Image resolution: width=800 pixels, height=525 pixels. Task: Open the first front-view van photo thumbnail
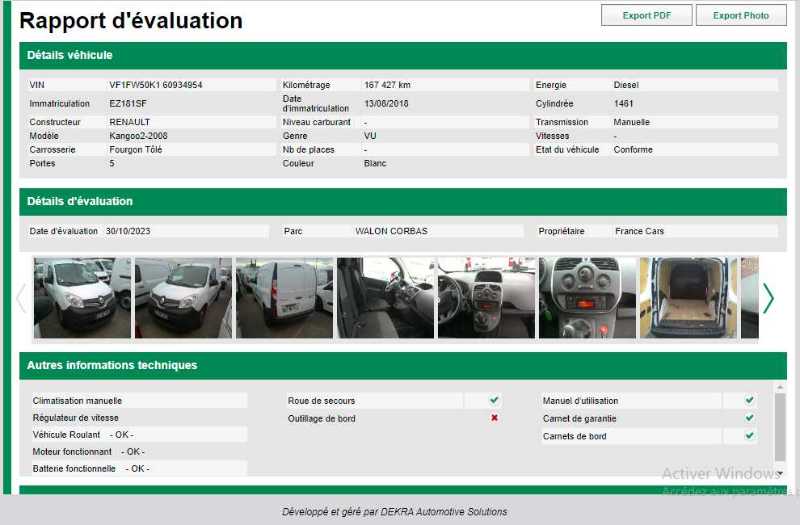click(82, 298)
